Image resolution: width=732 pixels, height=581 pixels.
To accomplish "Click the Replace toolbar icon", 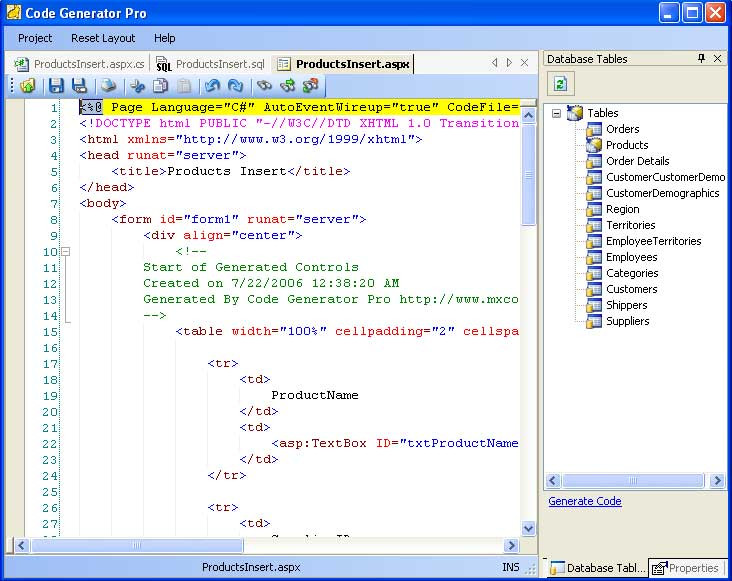I will (311, 86).
